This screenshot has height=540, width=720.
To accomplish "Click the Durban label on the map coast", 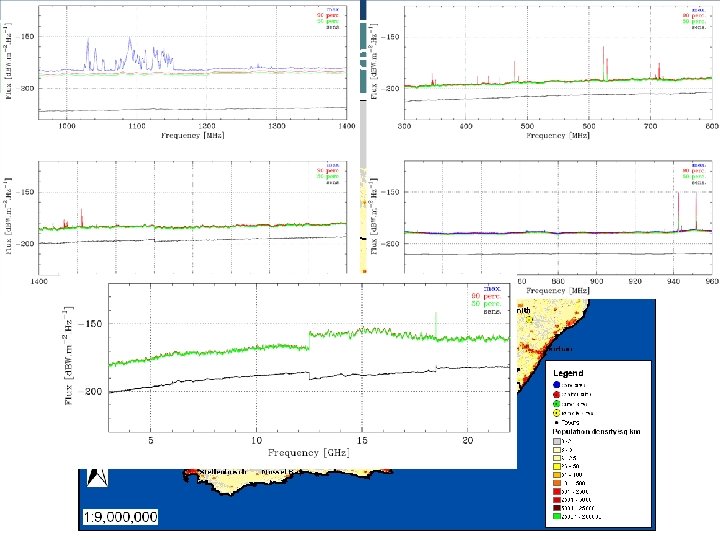I will (560, 349).
